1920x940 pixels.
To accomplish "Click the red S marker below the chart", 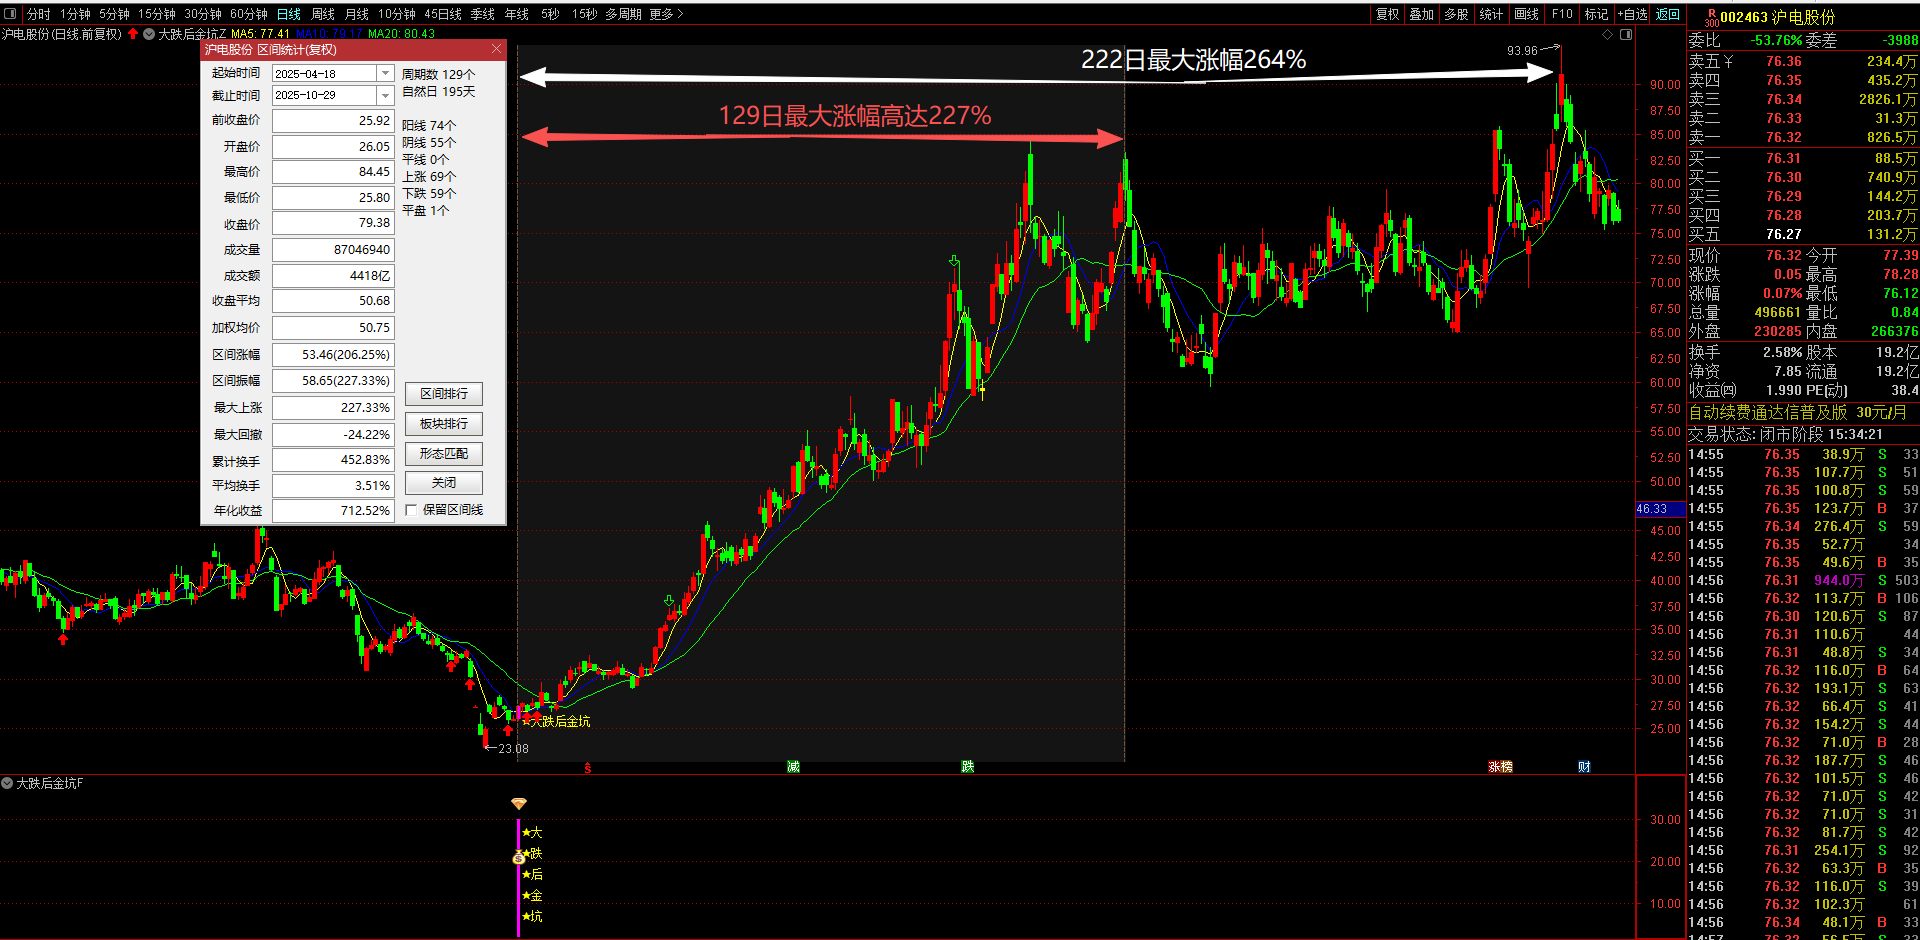I will point(588,768).
